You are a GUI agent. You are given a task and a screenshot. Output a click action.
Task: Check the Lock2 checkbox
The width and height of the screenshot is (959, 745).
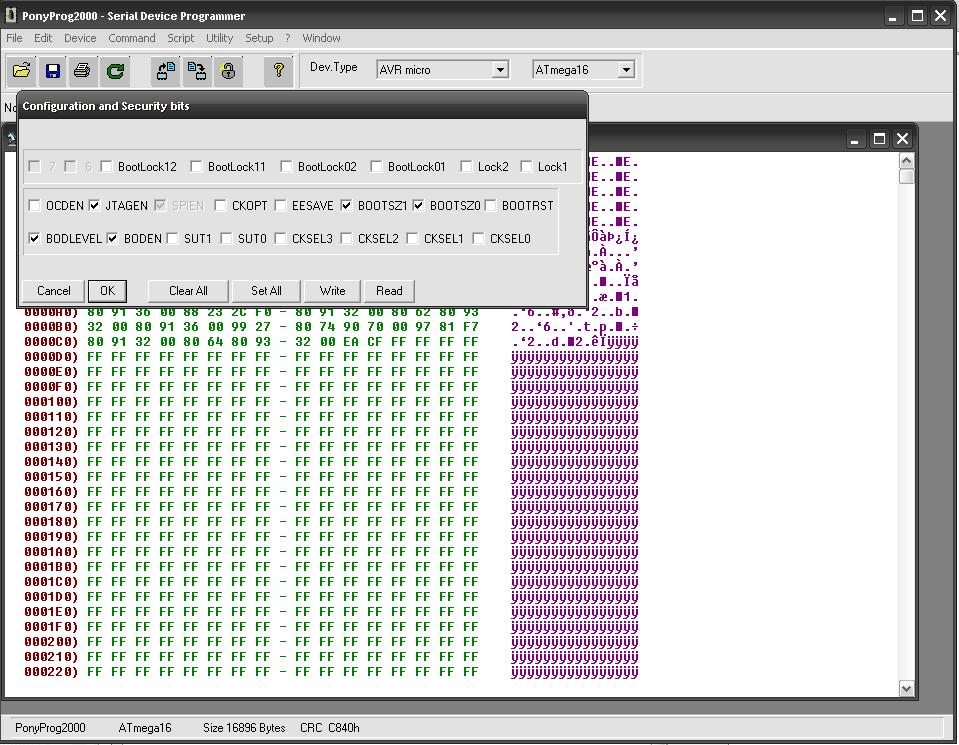[x=466, y=166]
